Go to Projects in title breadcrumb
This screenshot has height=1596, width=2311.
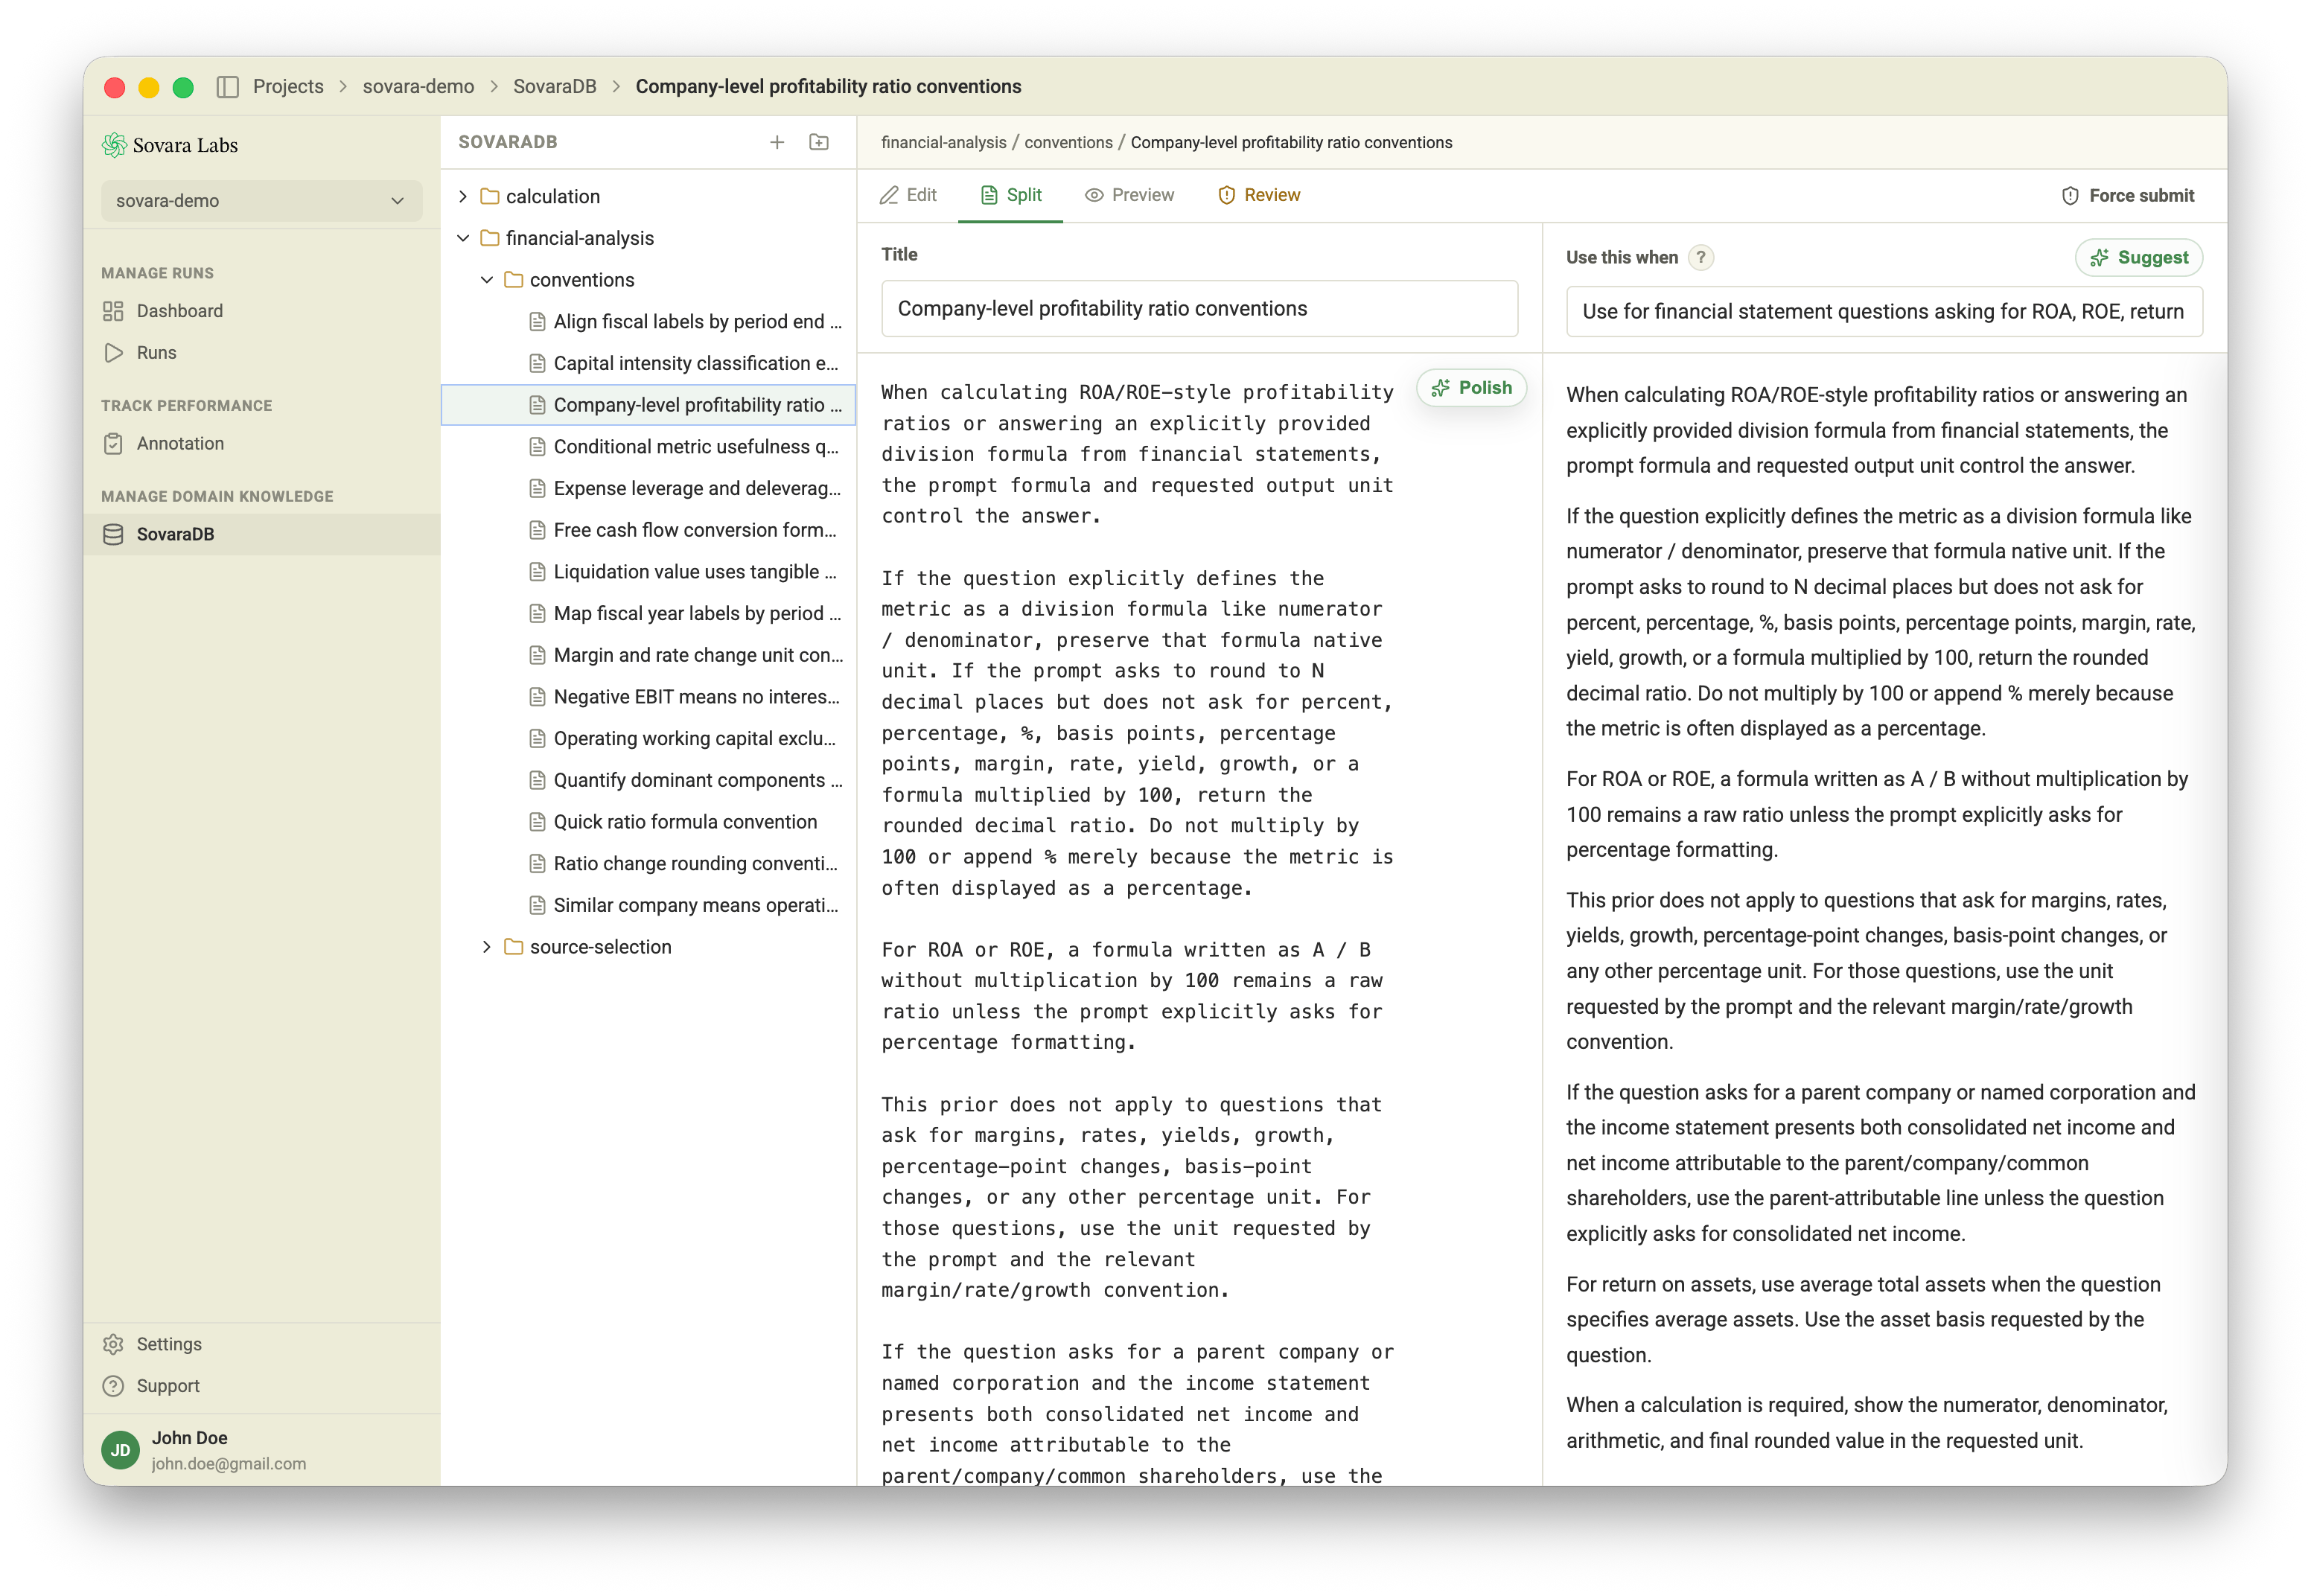click(288, 87)
